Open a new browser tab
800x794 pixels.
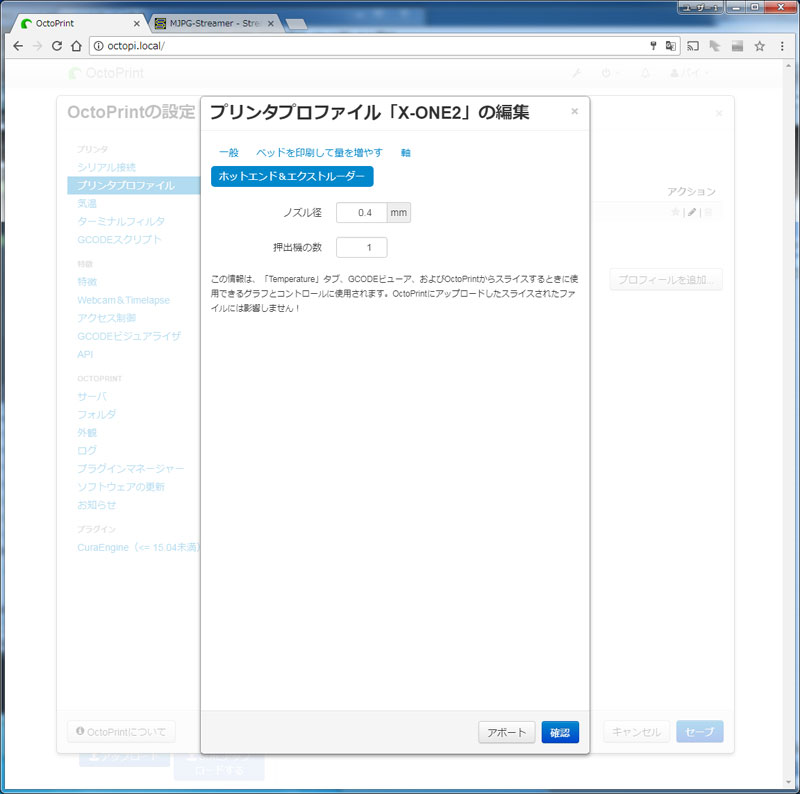click(296, 23)
